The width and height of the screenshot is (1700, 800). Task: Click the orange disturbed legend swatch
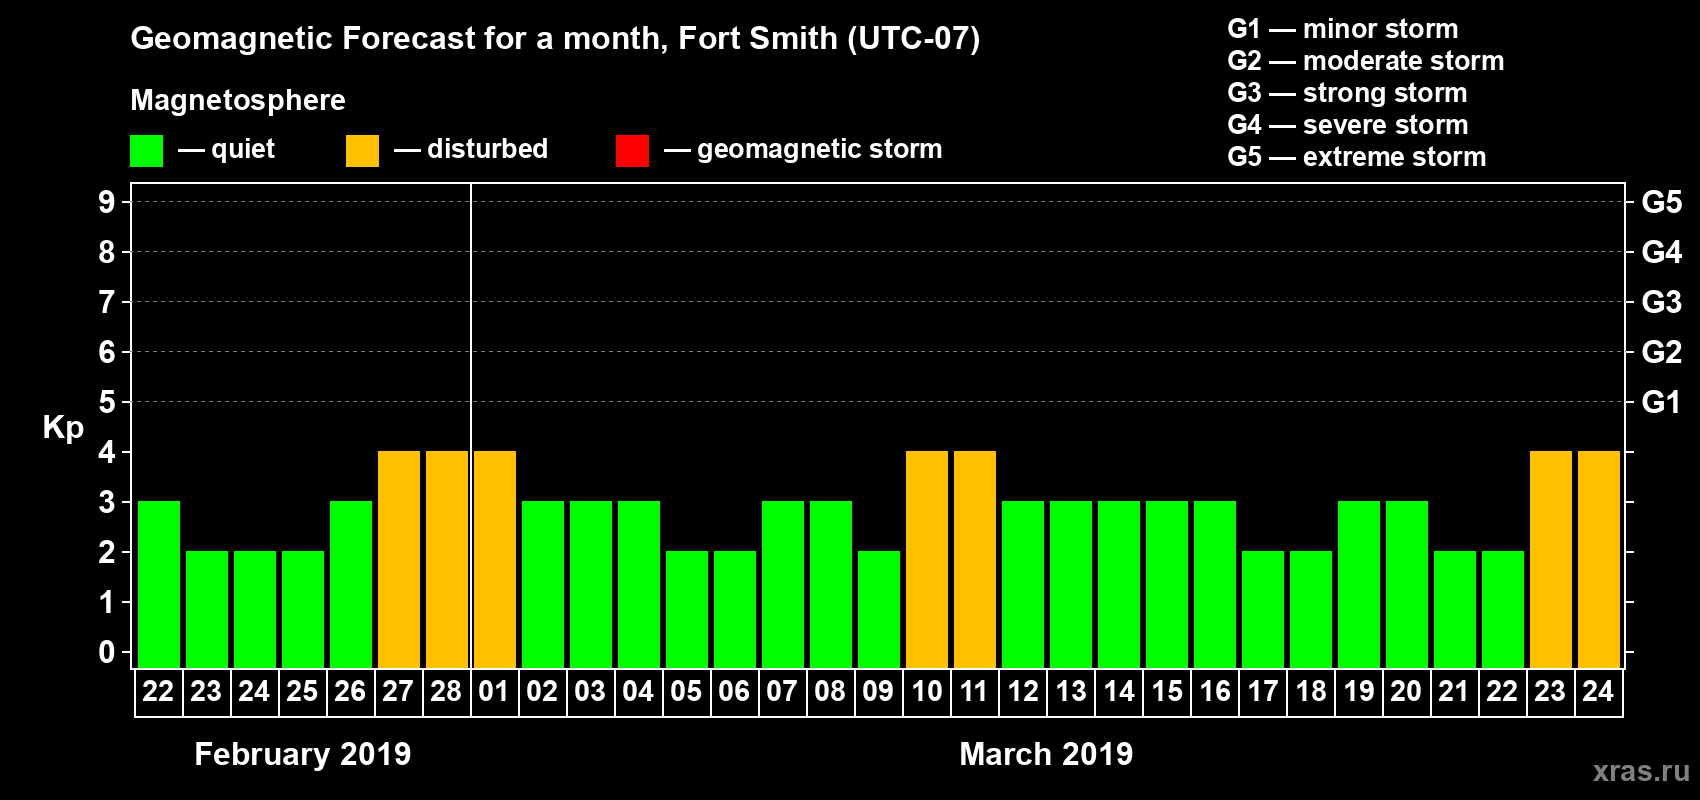[x=363, y=151]
